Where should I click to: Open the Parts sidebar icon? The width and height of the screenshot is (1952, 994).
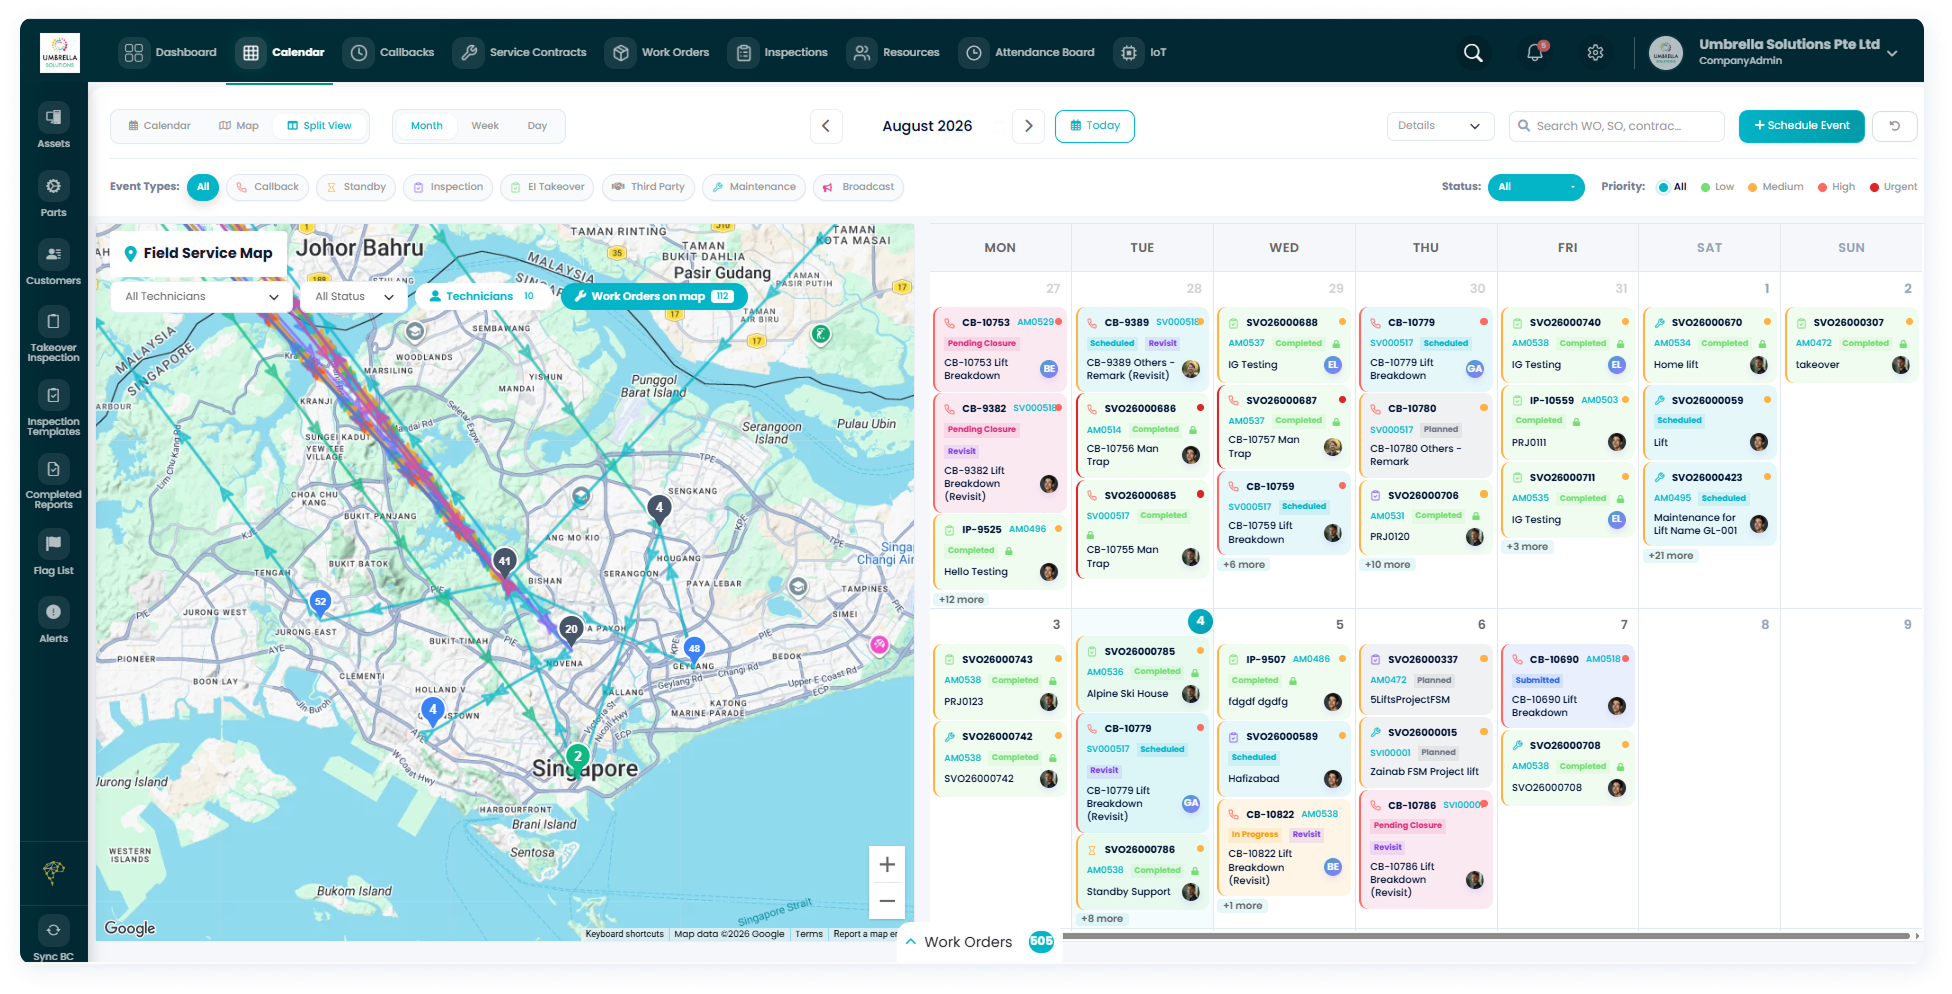[53, 186]
